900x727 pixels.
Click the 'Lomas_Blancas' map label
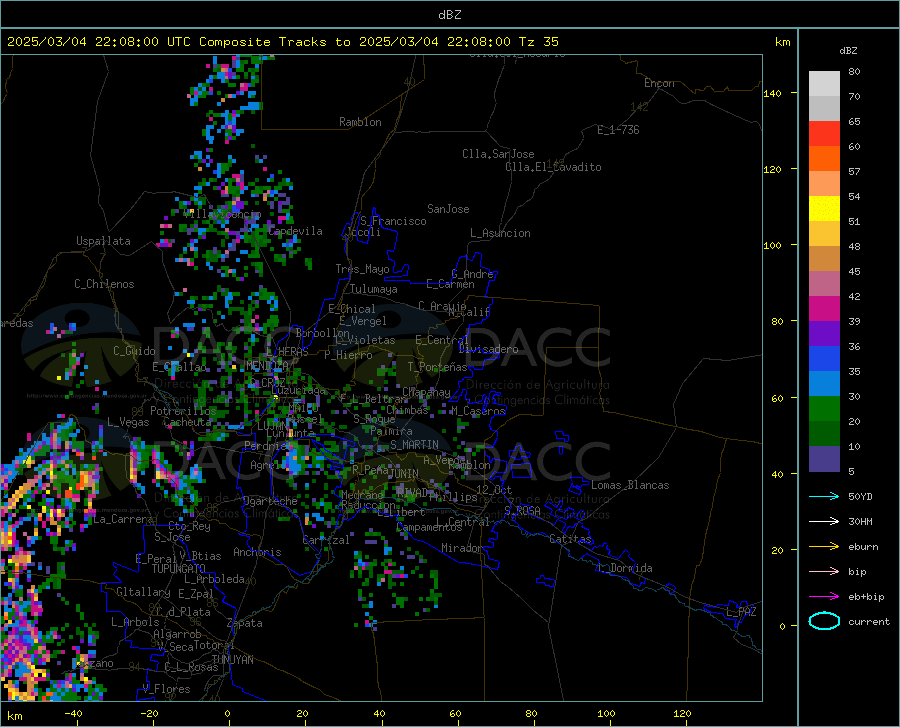(x=630, y=485)
